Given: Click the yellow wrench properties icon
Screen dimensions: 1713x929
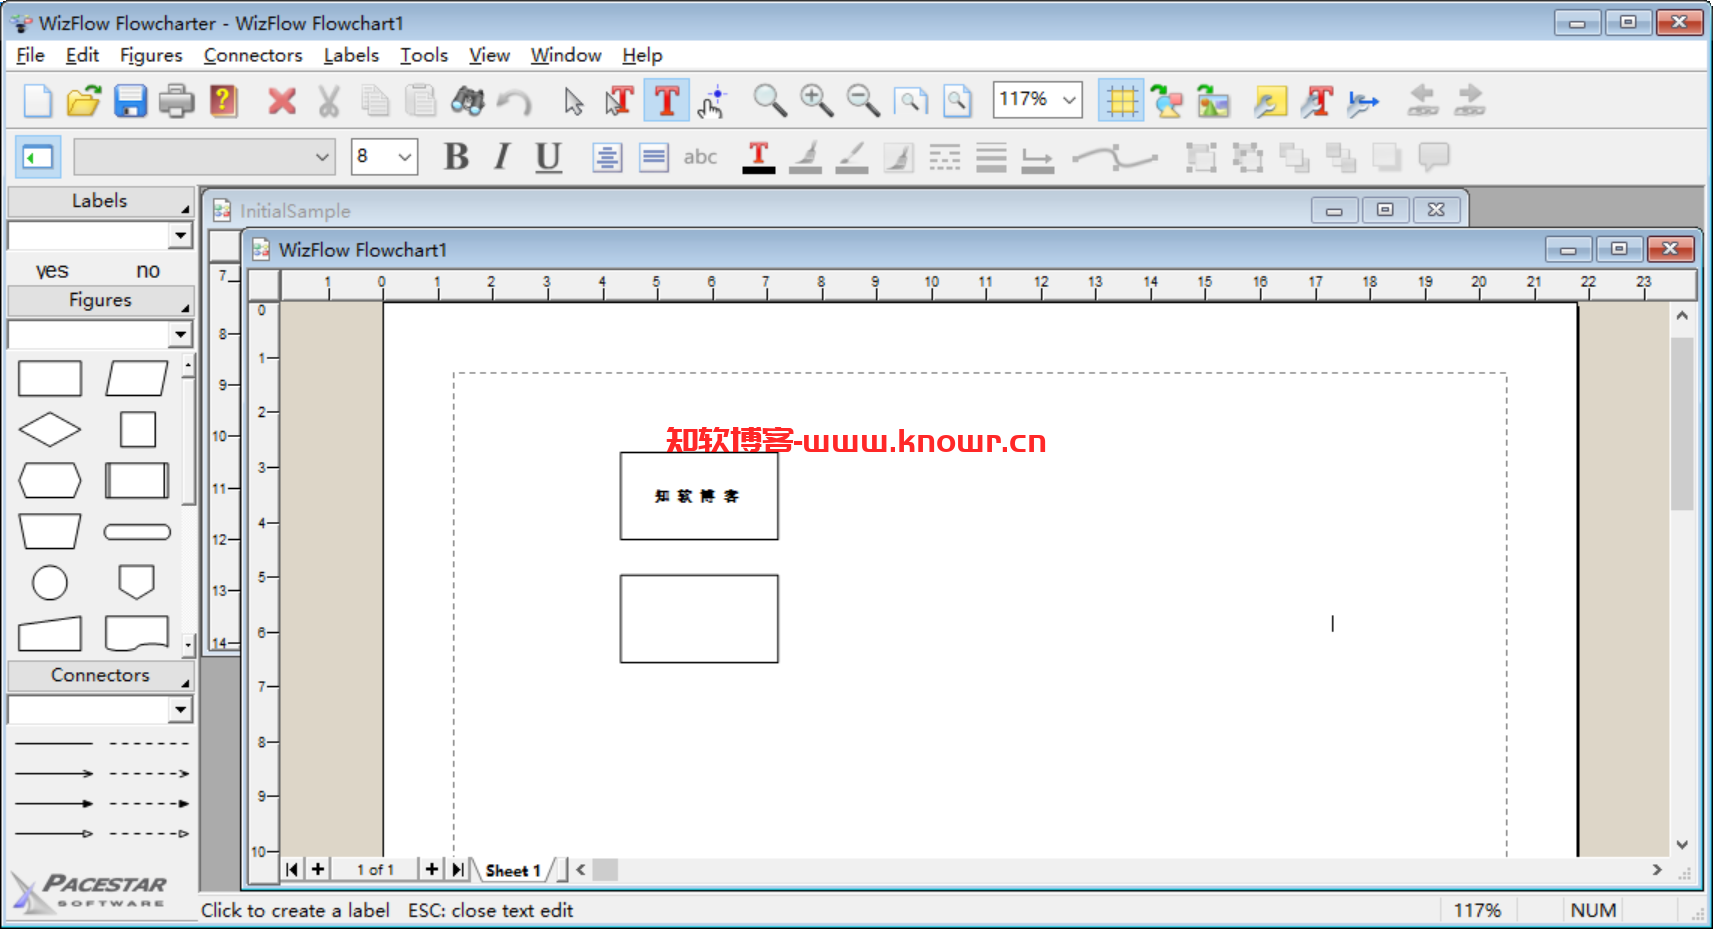Looking at the screenshot, I should click(x=1270, y=101).
